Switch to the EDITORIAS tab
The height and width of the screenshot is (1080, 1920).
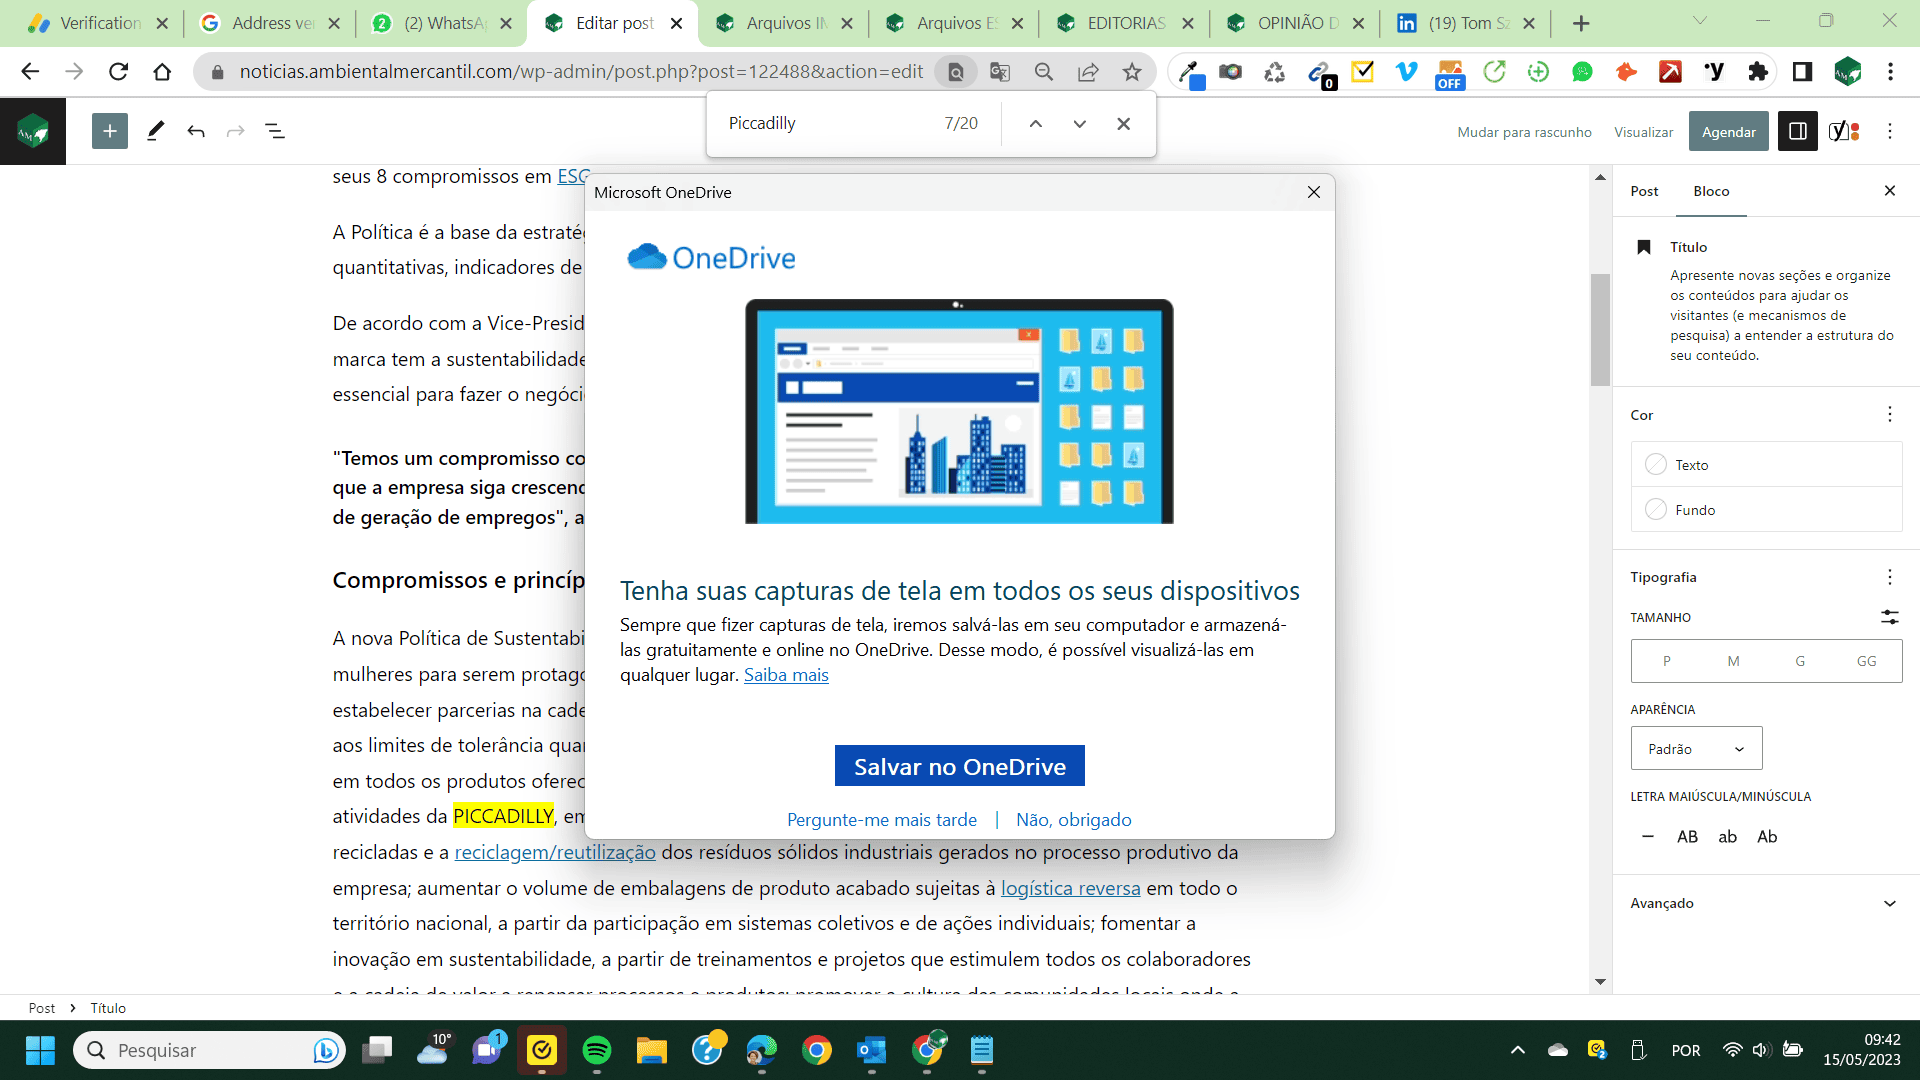pyautogui.click(x=1126, y=23)
